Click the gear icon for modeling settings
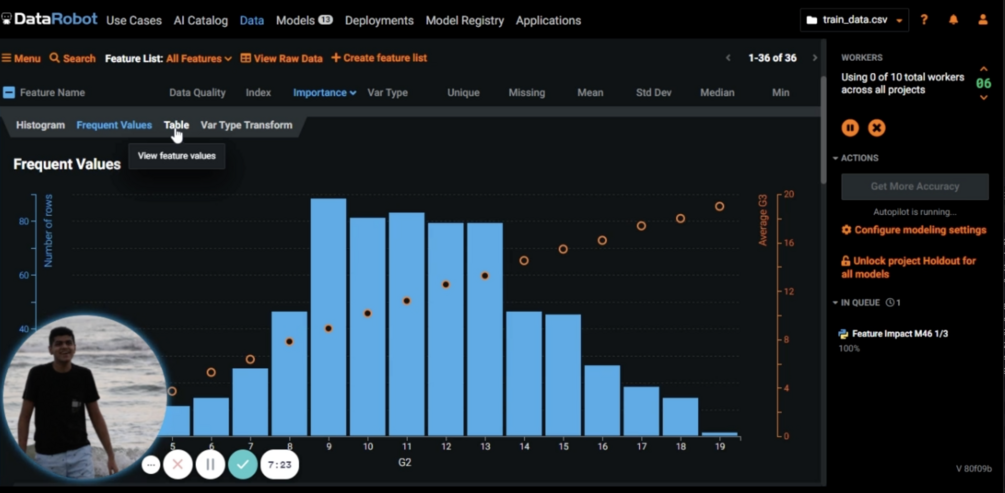 pos(846,230)
